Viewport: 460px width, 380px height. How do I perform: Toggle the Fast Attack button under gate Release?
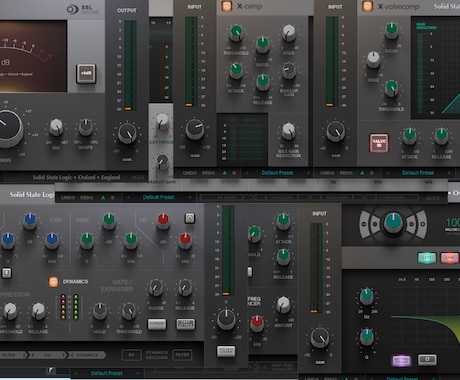(186, 324)
